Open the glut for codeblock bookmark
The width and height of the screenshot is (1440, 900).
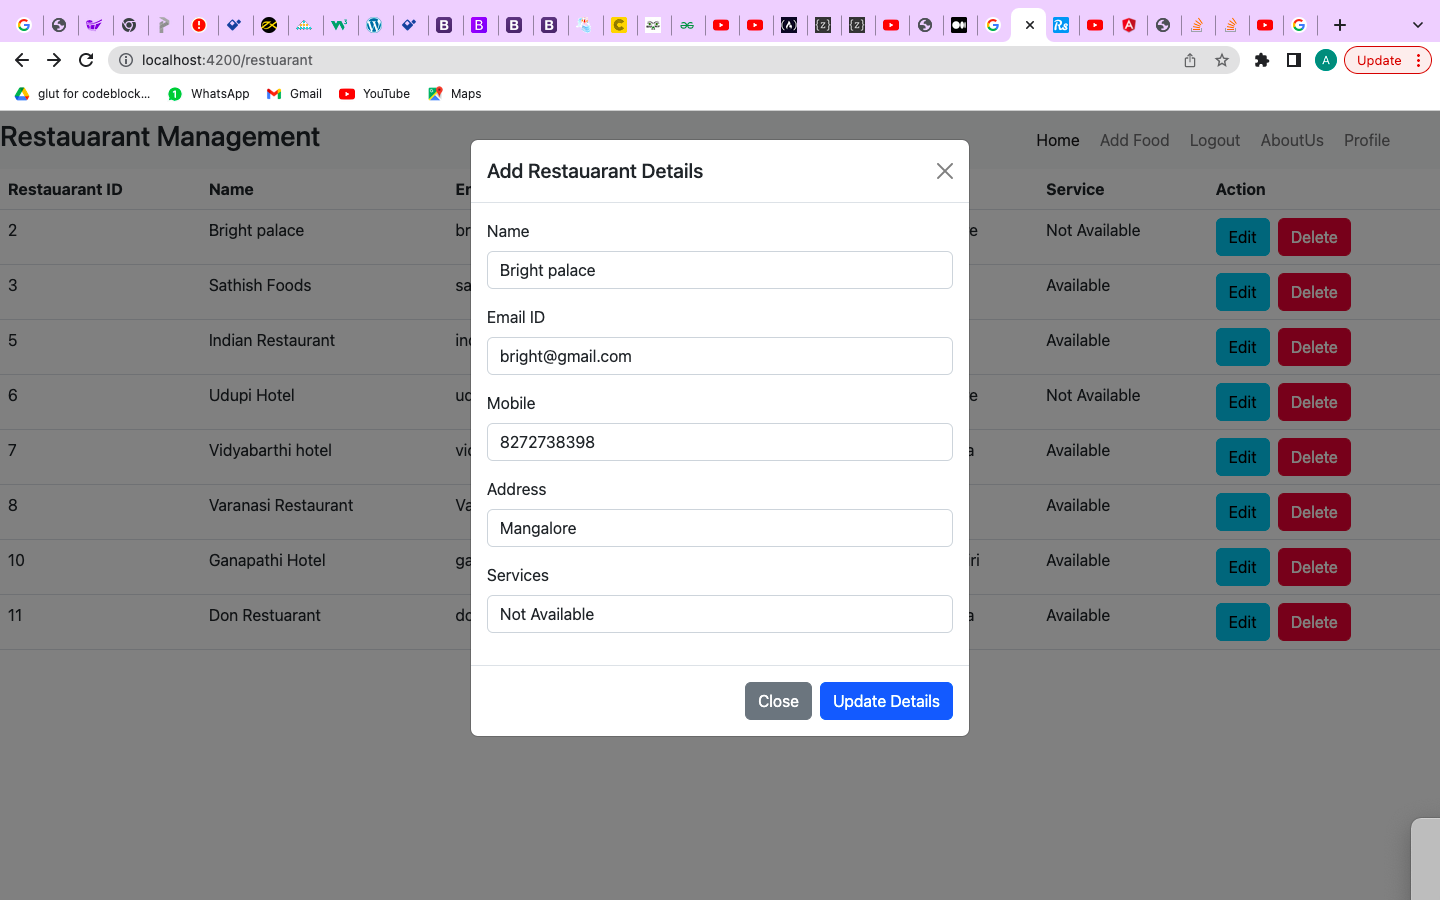coord(83,94)
